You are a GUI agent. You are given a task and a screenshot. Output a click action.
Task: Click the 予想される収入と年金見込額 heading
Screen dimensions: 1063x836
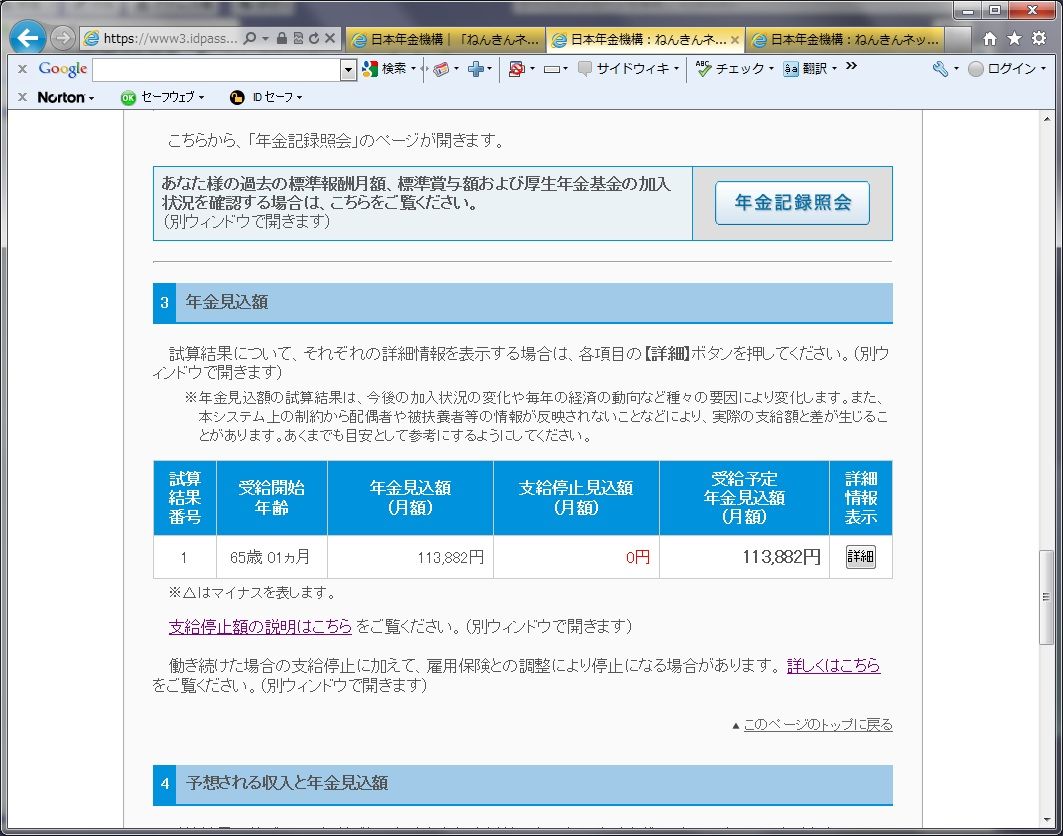coord(287,783)
